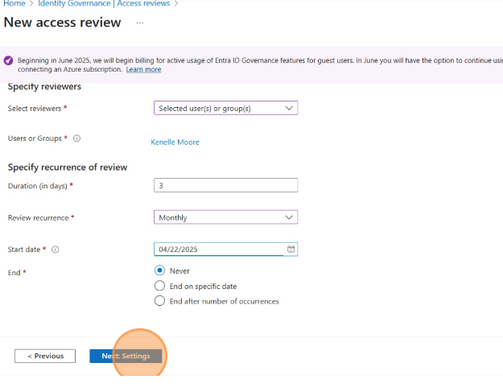Click the chevron after Access reviews breadcrumb

(x=176, y=4)
